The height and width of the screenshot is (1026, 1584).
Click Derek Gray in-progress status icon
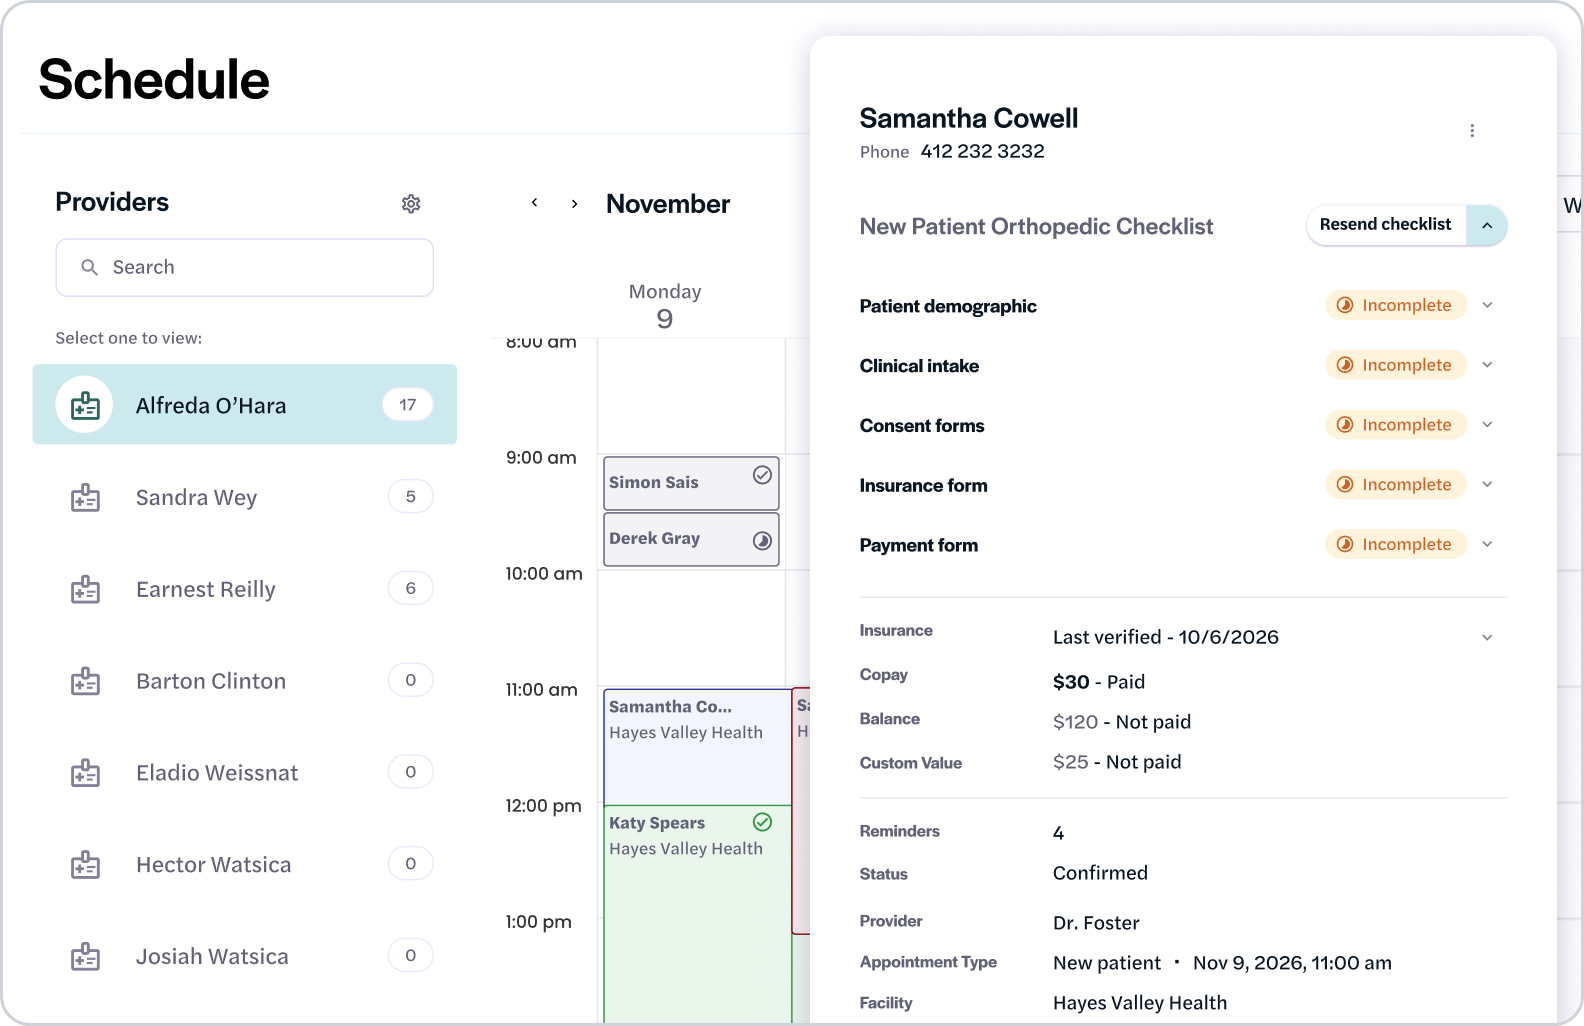tap(762, 541)
